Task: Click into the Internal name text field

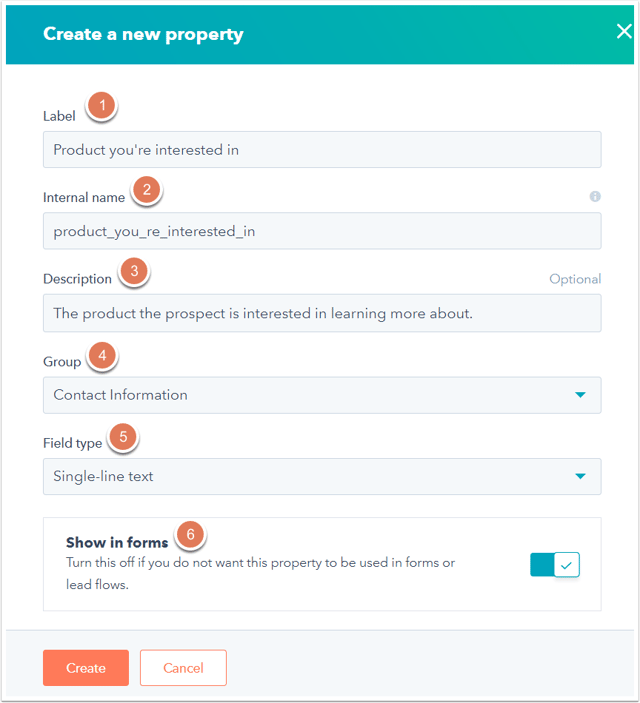Action: click(x=322, y=231)
